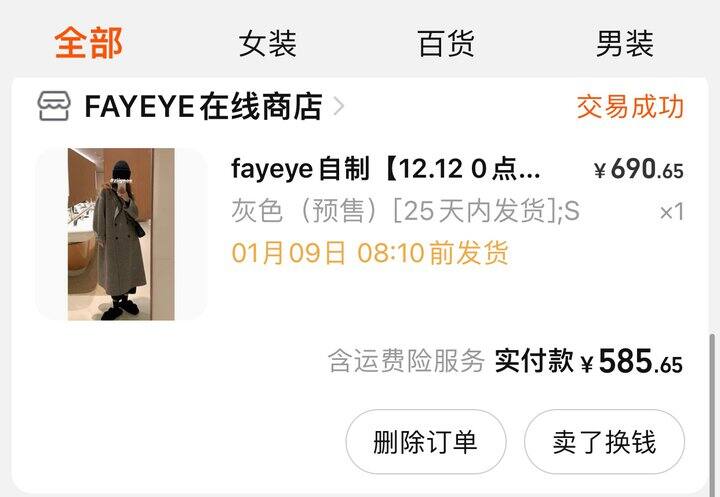This screenshot has height=497, width=720.
Task: Open the 含运费险服务 info
Action: coord(406,361)
